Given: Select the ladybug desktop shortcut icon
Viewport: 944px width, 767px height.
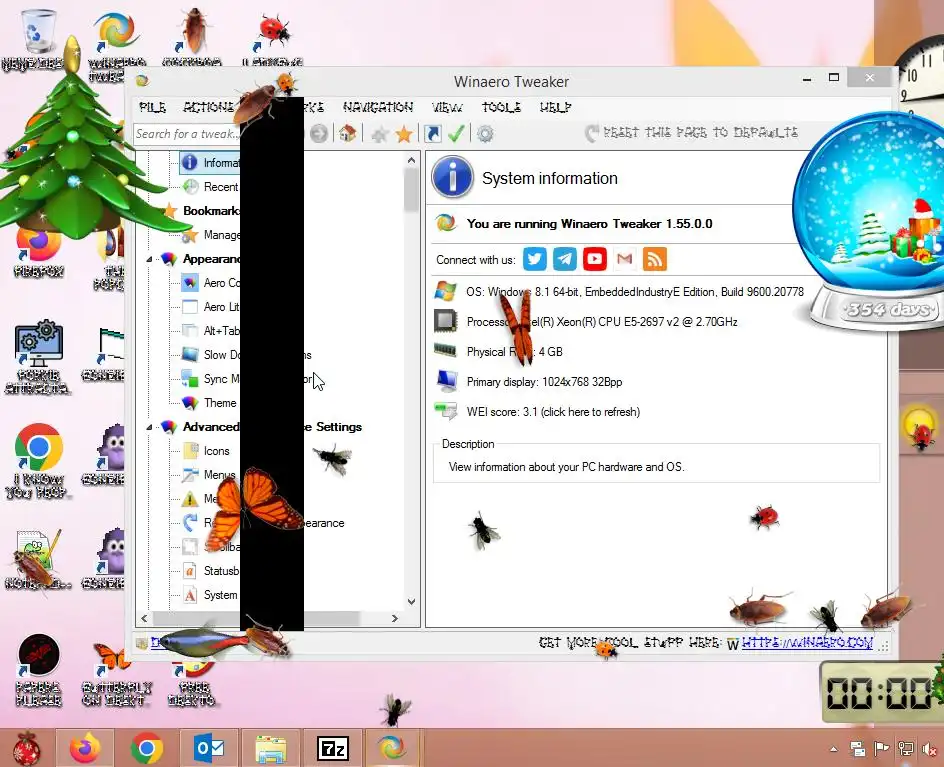Looking at the screenshot, I should point(272,37).
